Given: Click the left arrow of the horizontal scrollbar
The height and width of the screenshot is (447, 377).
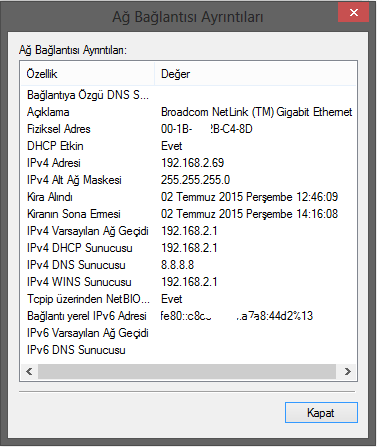Looking at the screenshot, I should pos(29,371).
